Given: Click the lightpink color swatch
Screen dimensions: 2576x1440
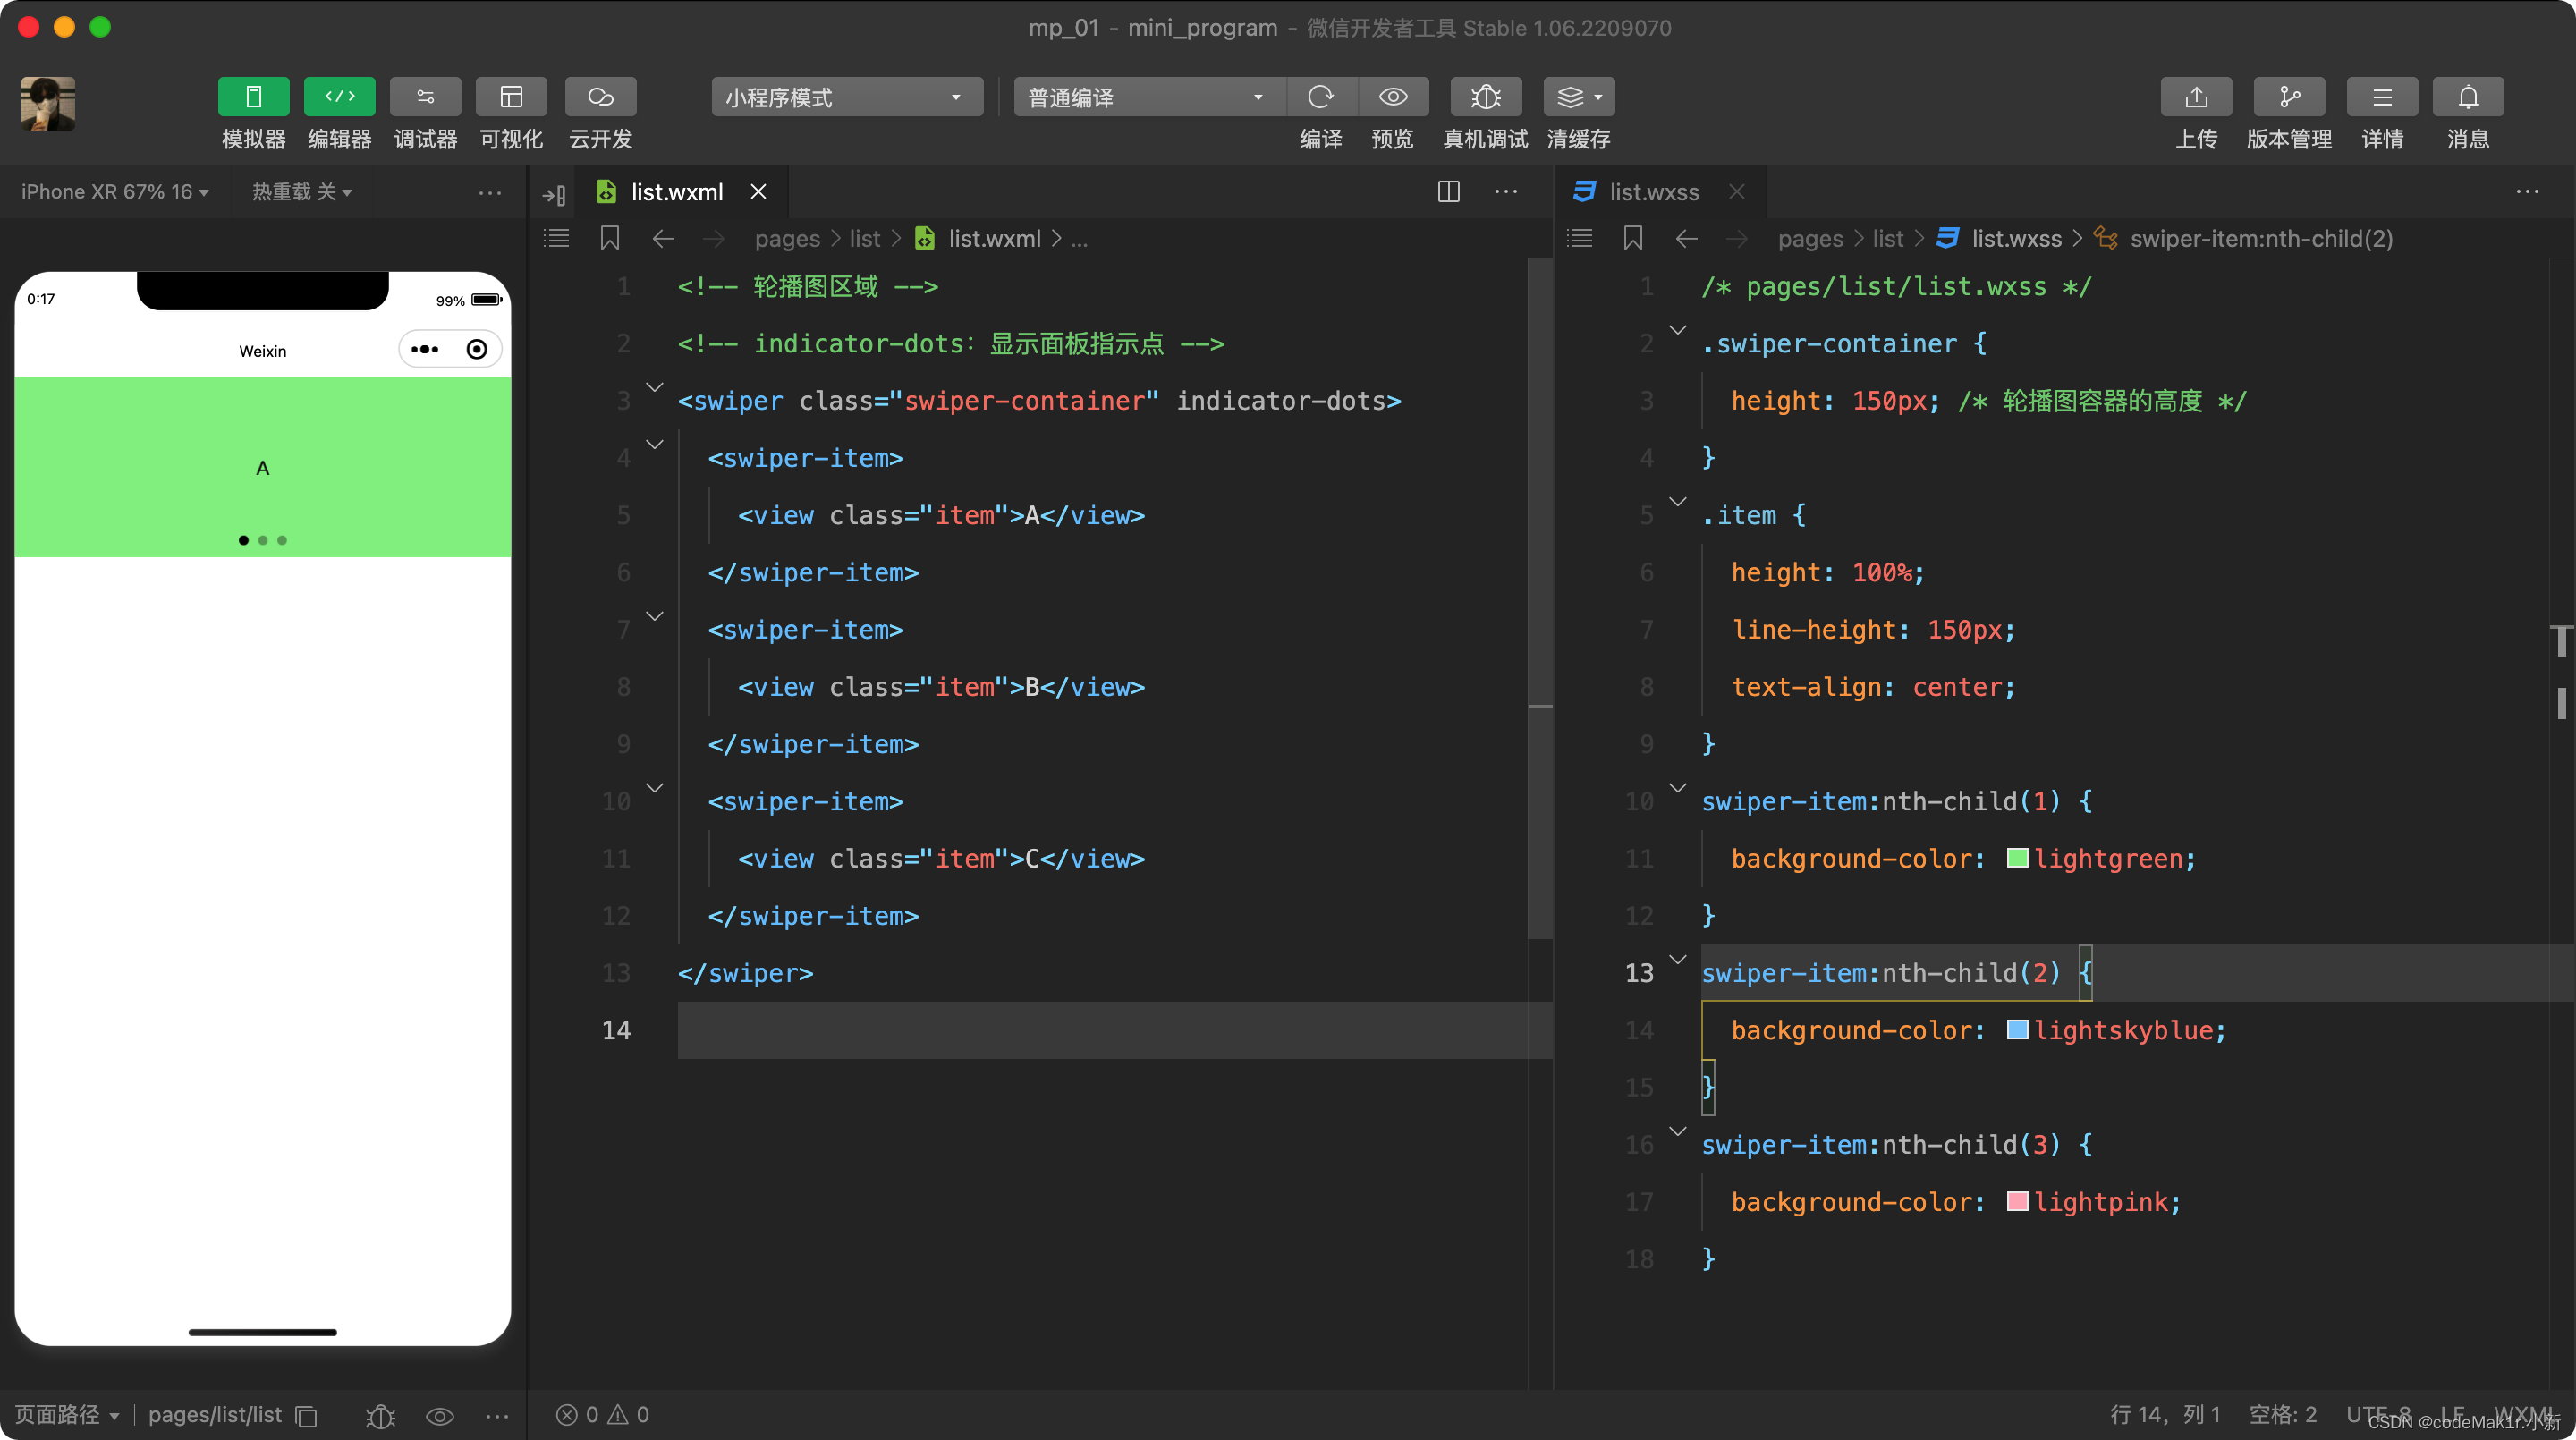Looking at the screenshot, I should pyautogui.click(x=2017, y=1201).
